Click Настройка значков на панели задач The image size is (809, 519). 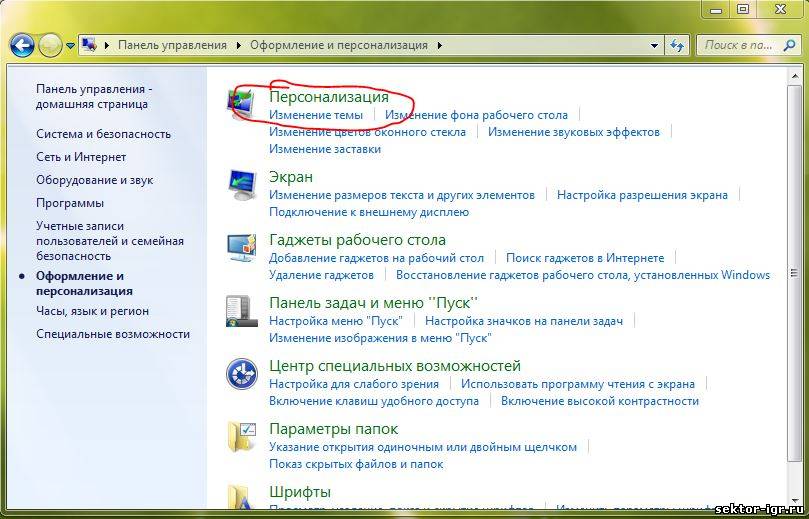point(524,321)
